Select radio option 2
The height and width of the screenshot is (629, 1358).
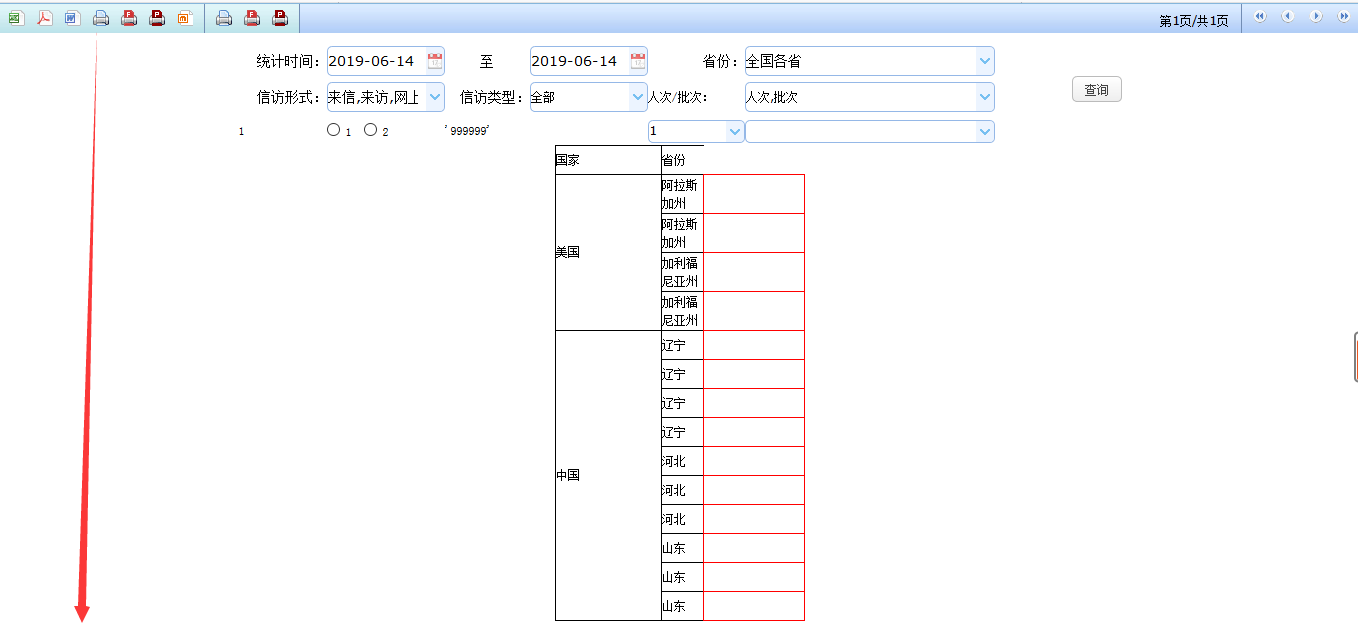(x=371, y=129)
